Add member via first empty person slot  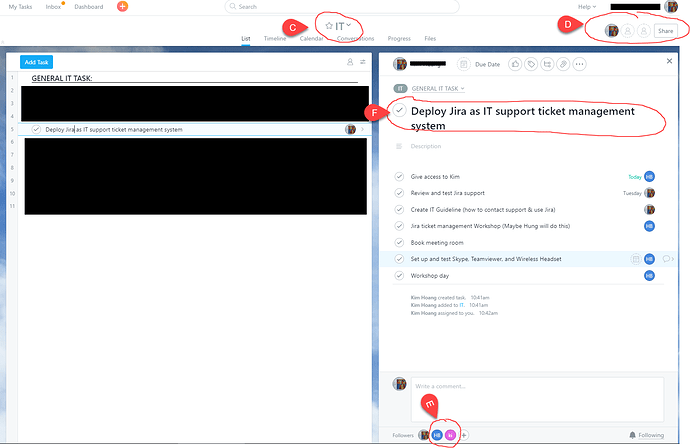(x=628, y=31)
